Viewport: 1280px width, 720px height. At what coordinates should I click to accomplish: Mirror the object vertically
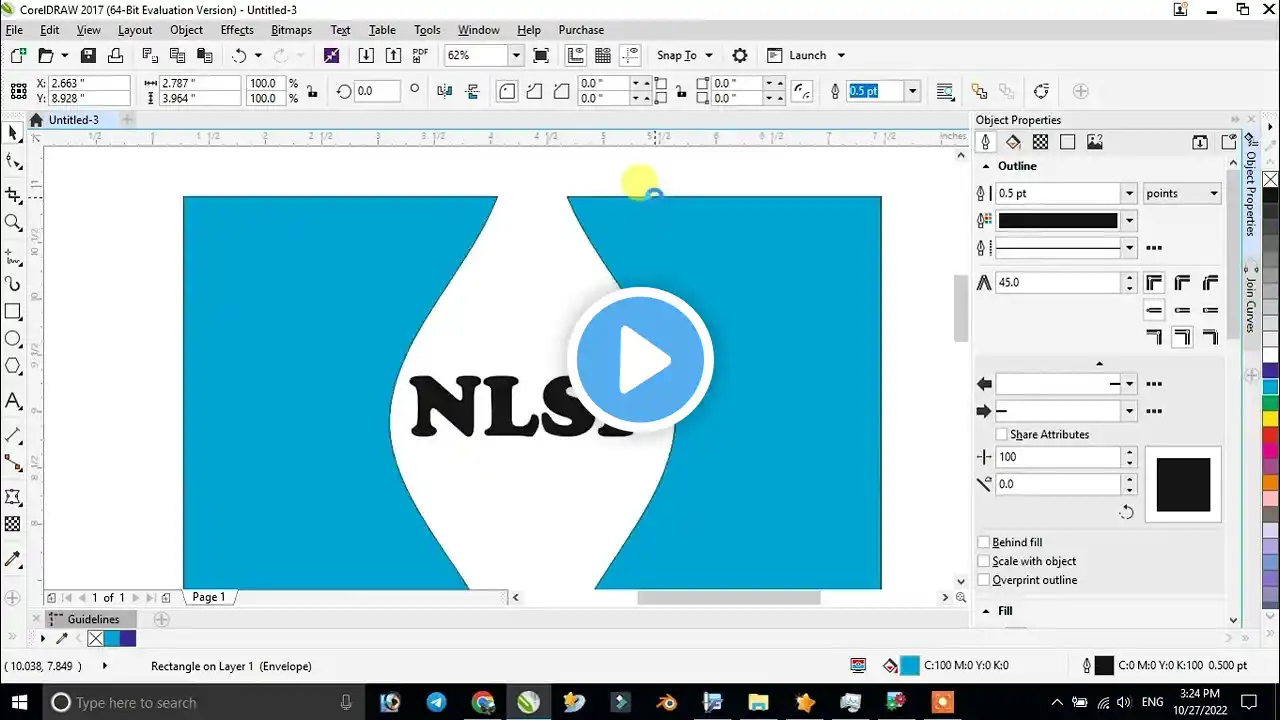[472, 91]
